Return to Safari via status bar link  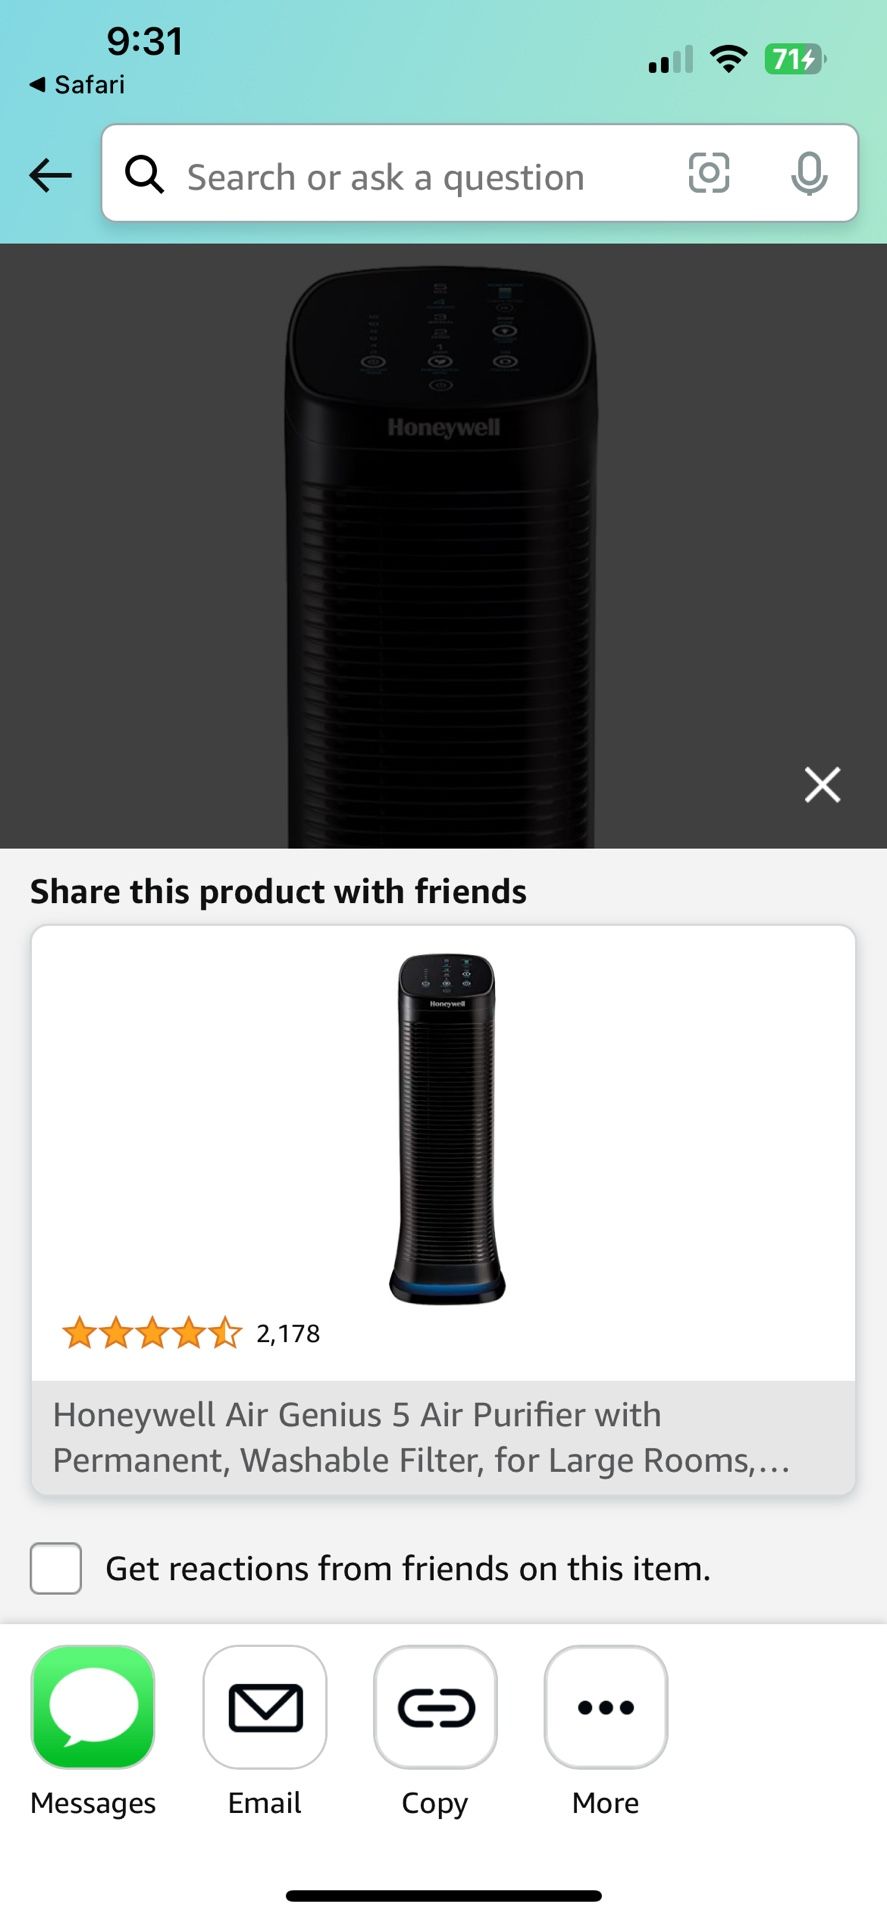coord(77,85)
